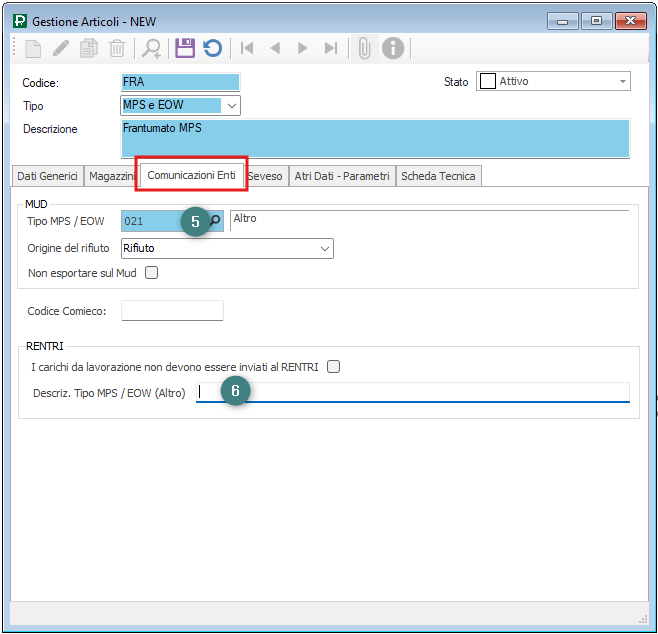658x634 pixels.
Task: Click the Undo/refresh arrow icon
Action: click(x=212, y=48)
